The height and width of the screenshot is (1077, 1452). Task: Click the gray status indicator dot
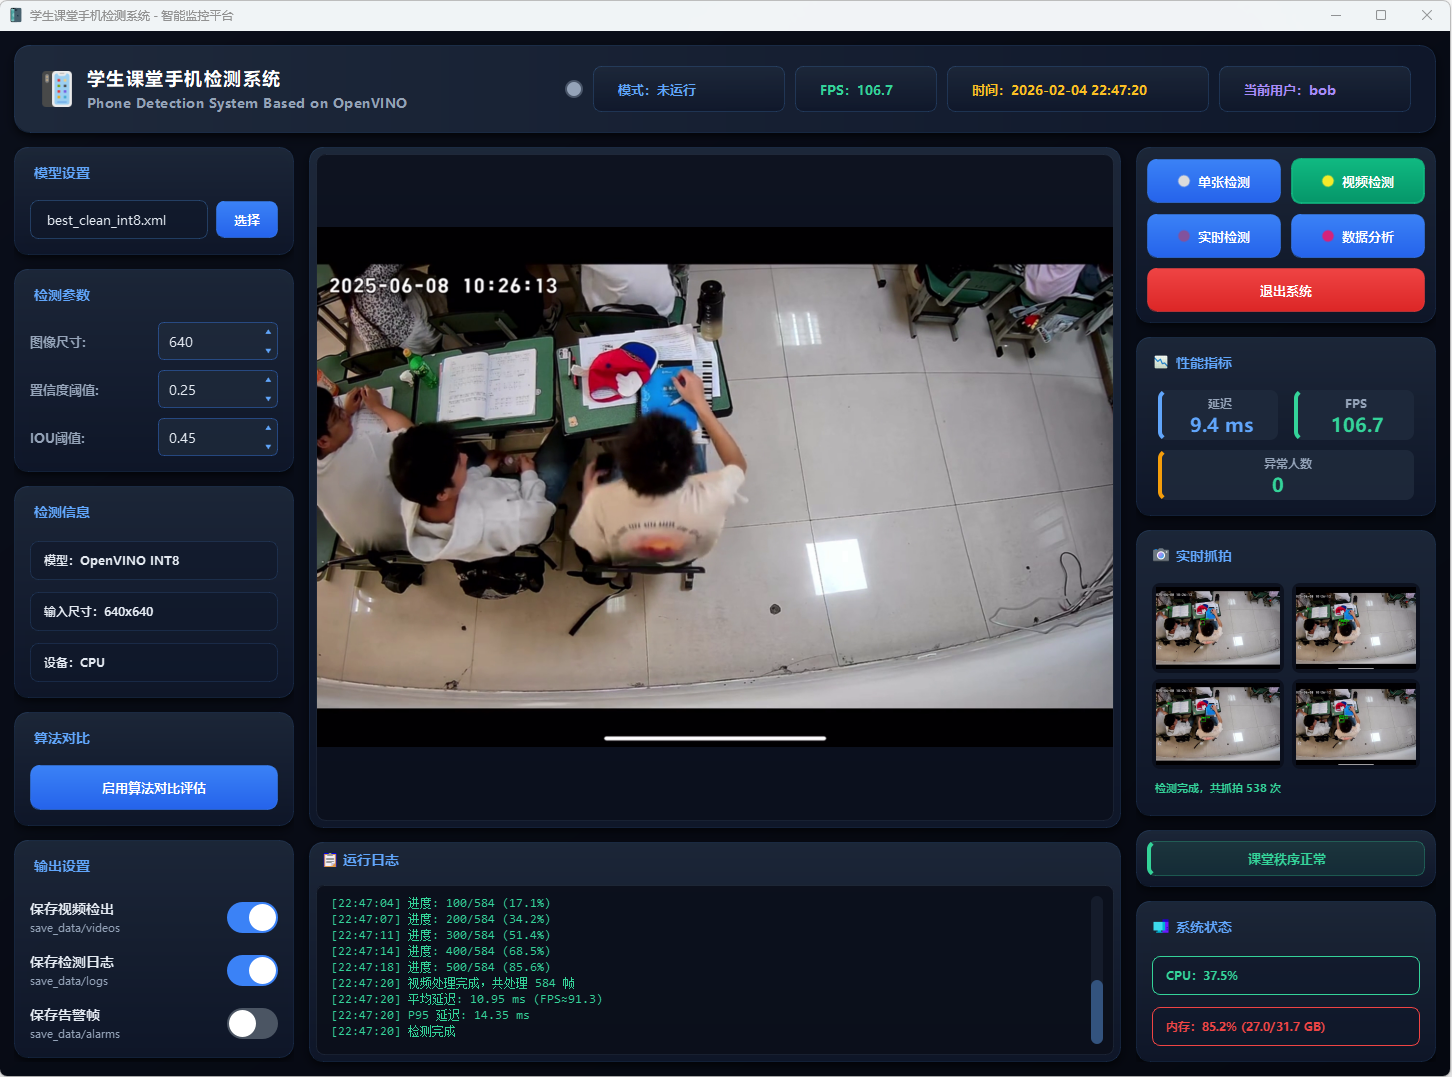point(574,89)
